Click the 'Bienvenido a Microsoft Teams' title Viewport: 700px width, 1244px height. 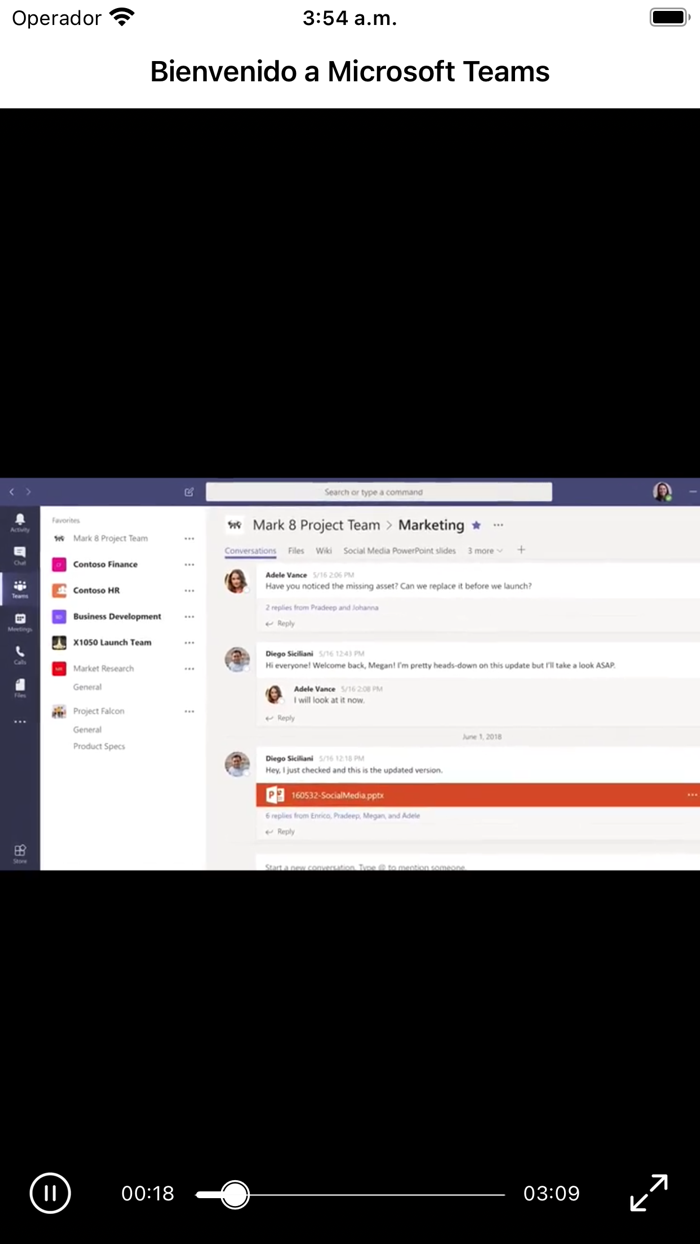(x=350, y=71)
